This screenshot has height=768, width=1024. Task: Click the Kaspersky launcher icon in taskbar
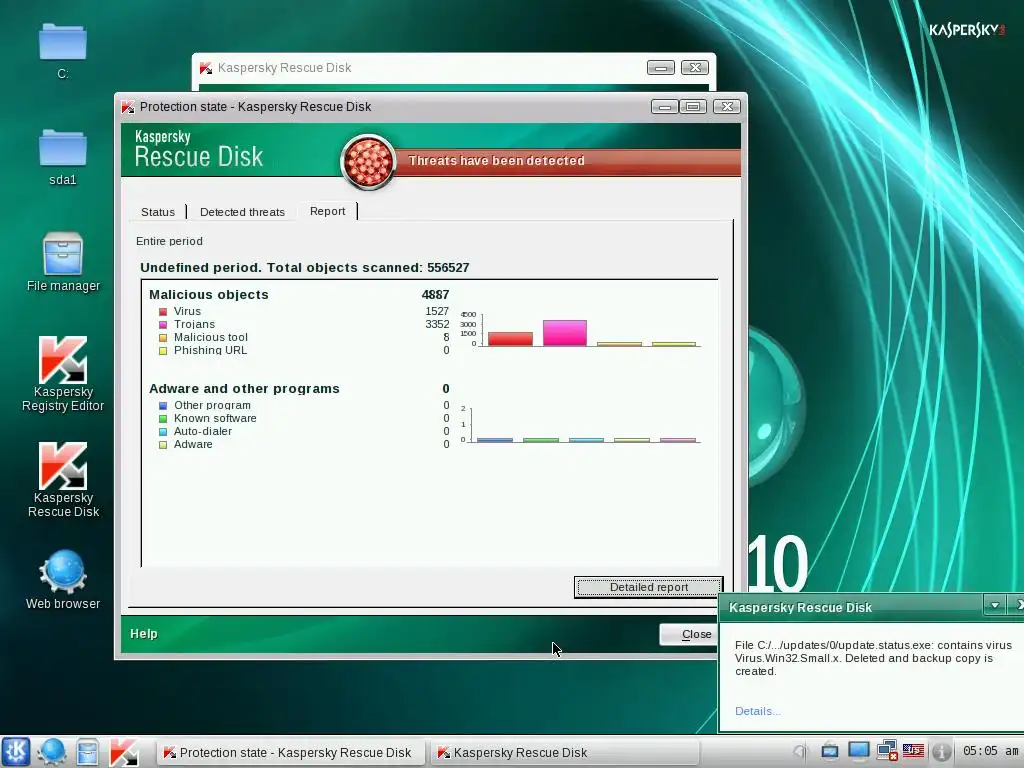[123, 752]
